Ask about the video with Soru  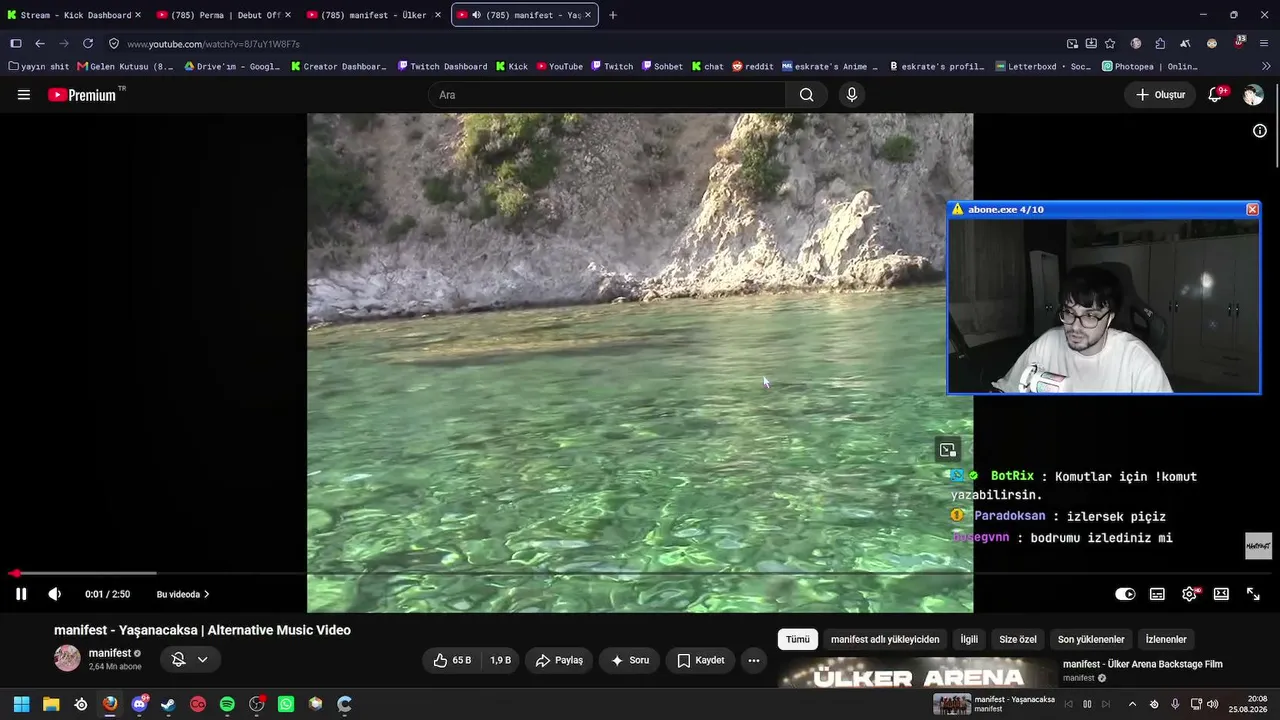click(630, 660)
